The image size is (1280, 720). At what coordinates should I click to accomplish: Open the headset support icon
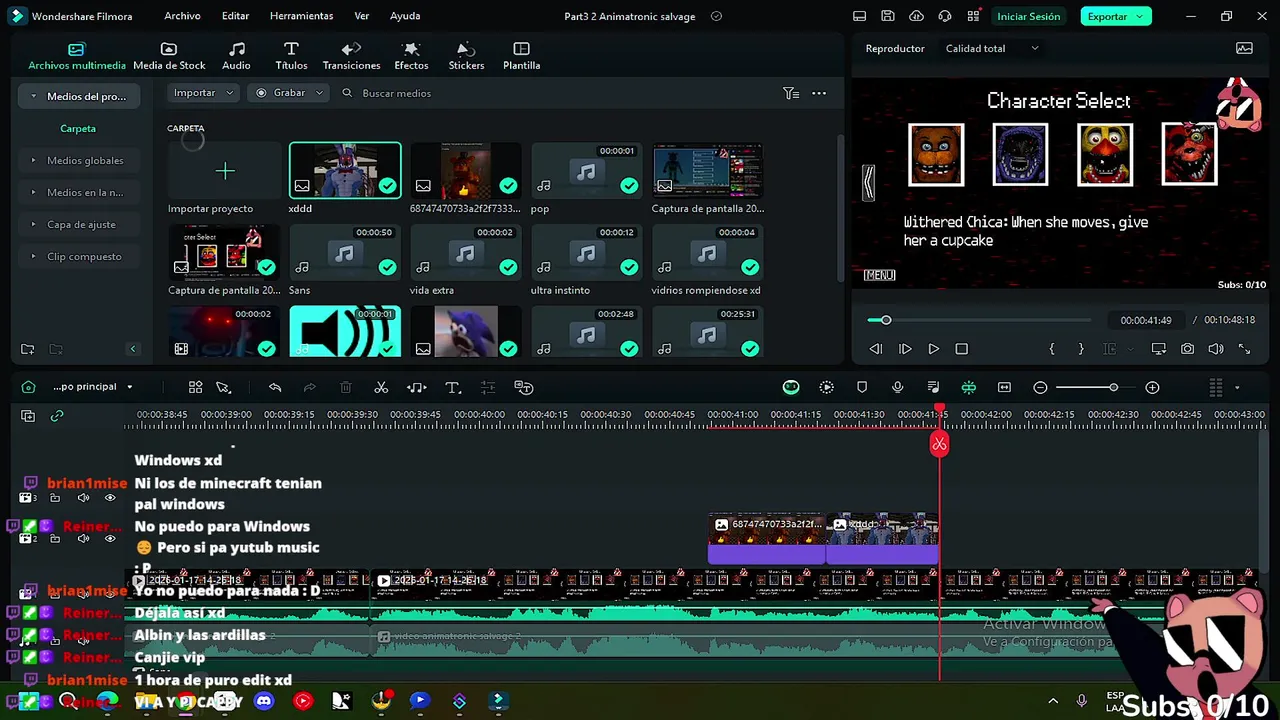tap(945, 16)
